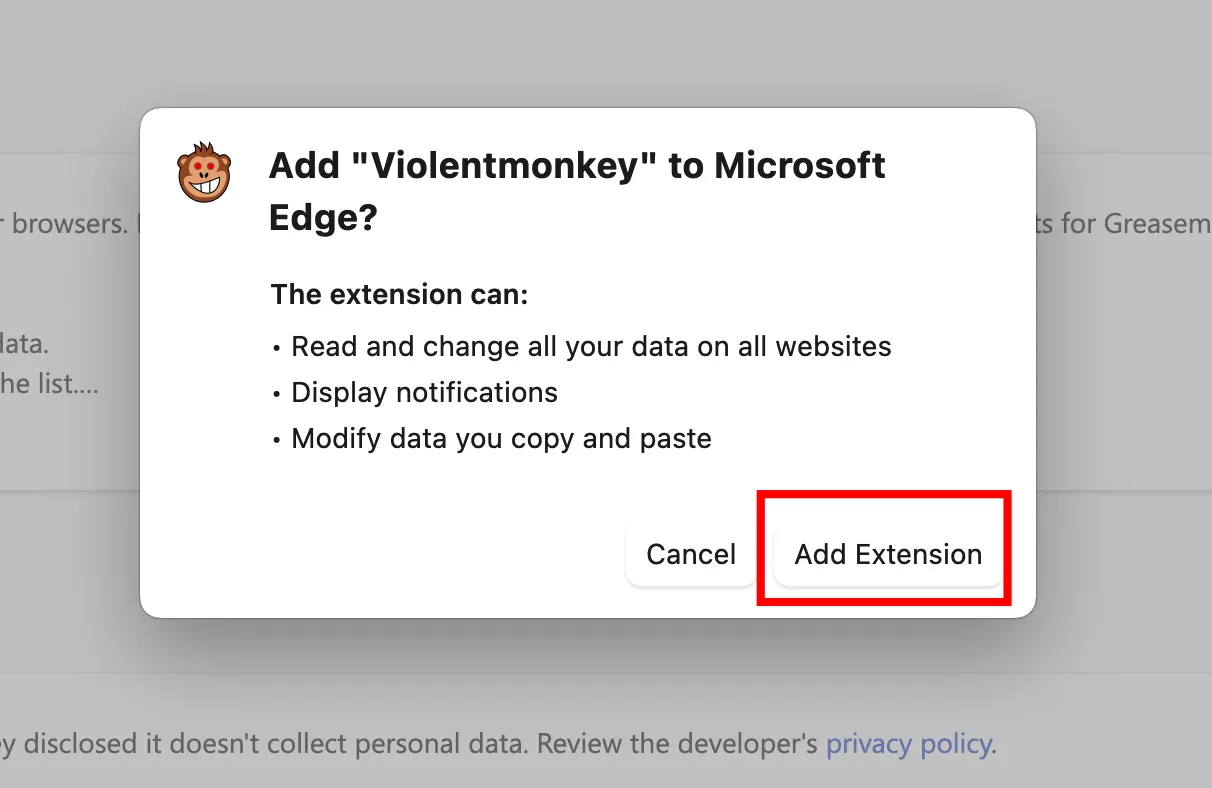1212x788 pixels.
Task: Click the "Edge?" text in the heading
Action: [x=322, y=217]
